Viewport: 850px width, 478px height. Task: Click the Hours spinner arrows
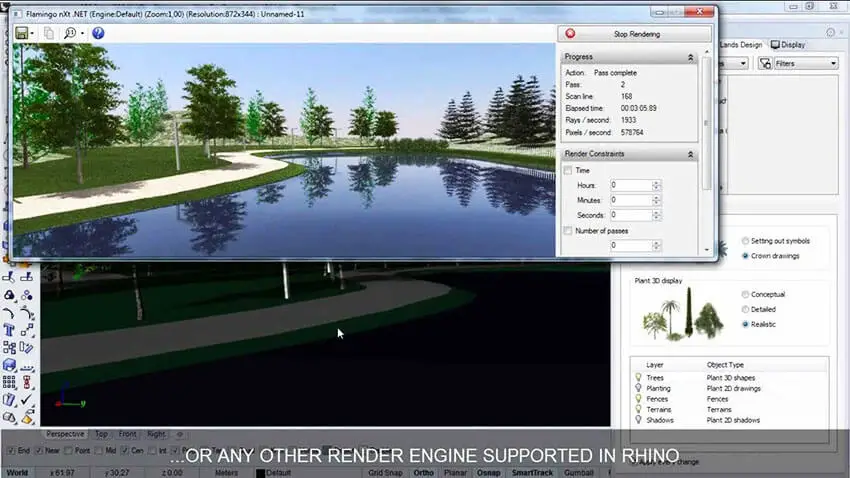point(656,185)
